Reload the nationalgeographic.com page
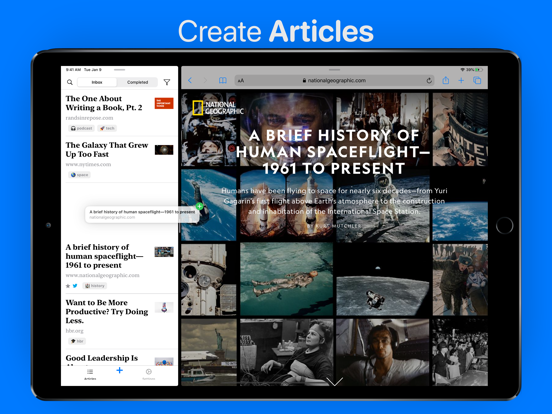This screenshot has height=414, width=552. [429, 81]
